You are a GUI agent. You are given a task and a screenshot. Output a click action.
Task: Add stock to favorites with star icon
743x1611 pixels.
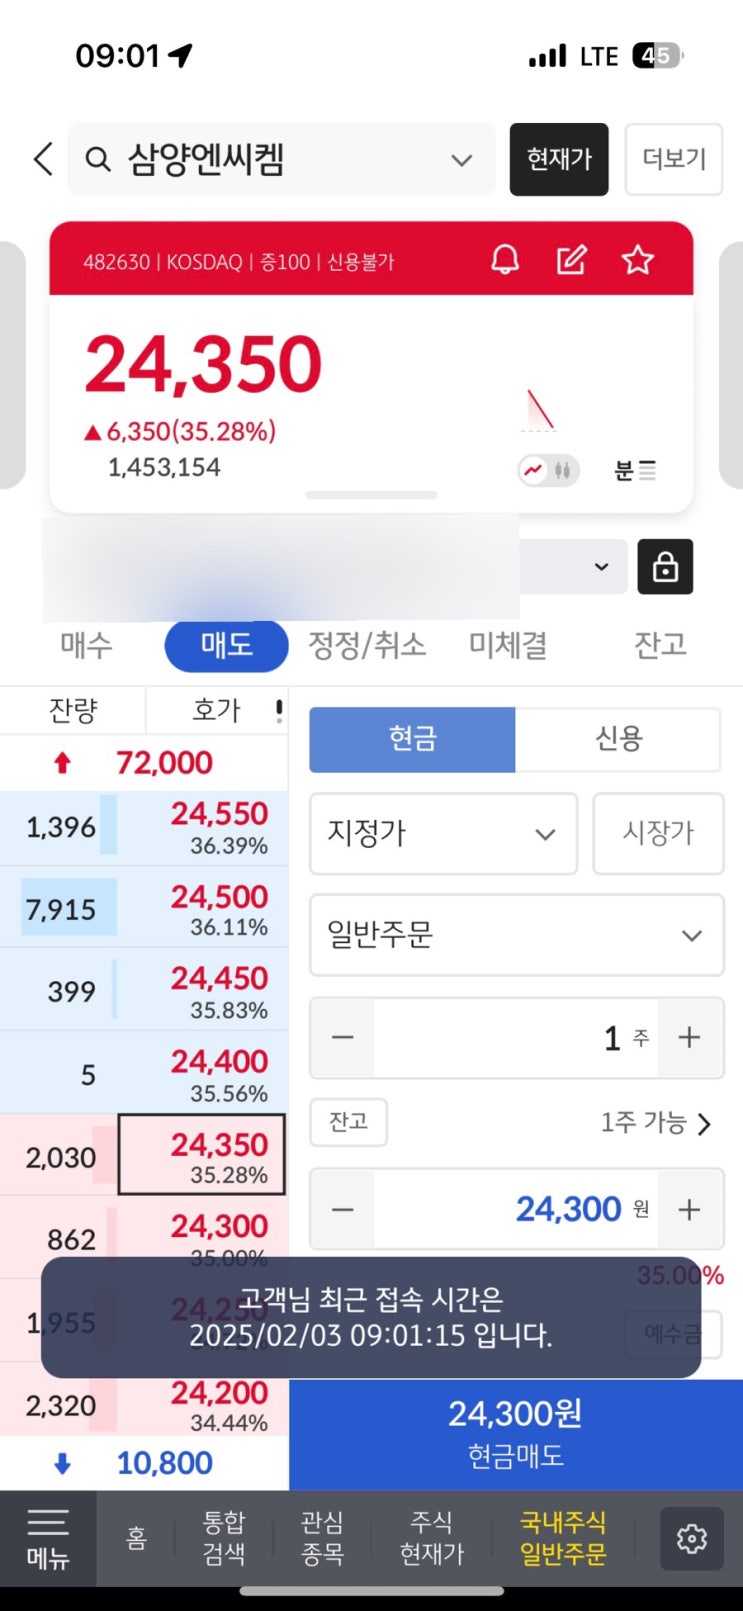coord(637,261)
